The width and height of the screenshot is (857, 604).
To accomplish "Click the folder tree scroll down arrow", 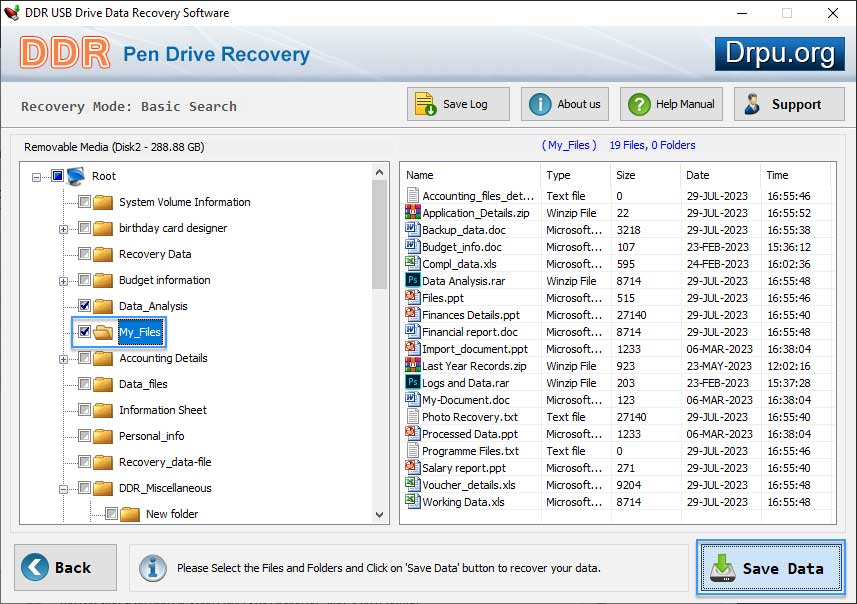I will (380, 514).
